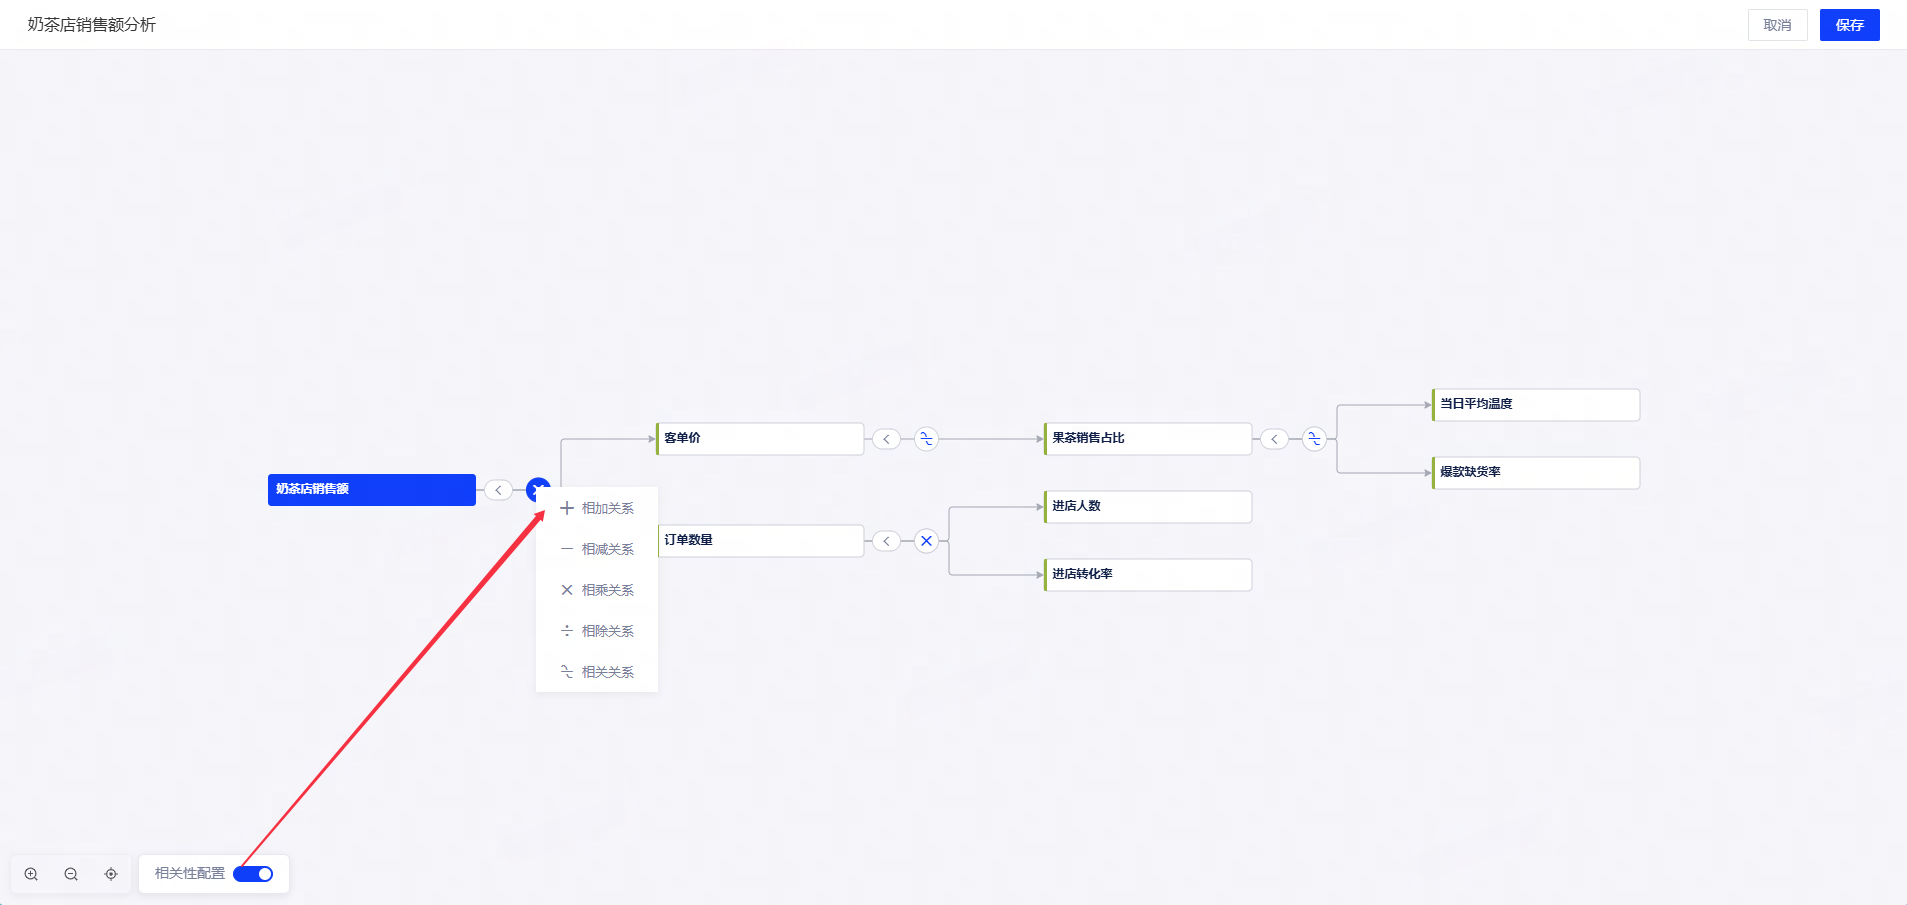Select the 当日平均温度 node
The width and height of the screenshot is (1907, 905).
(x=1536, y=405)
